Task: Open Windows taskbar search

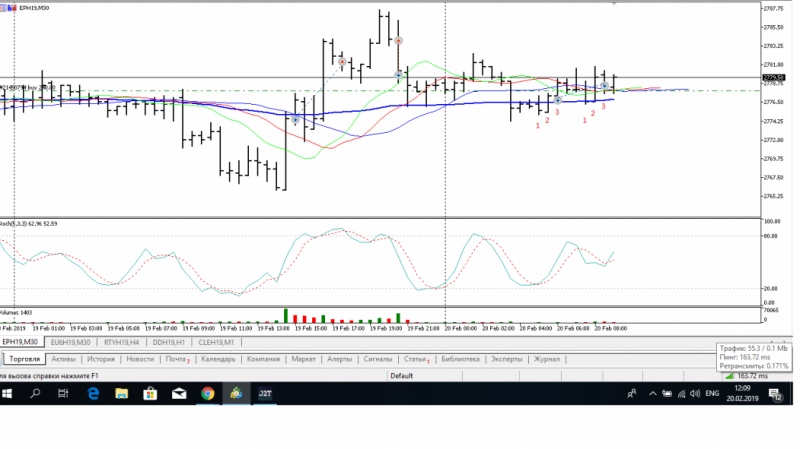Action: (x=35, y=393)
